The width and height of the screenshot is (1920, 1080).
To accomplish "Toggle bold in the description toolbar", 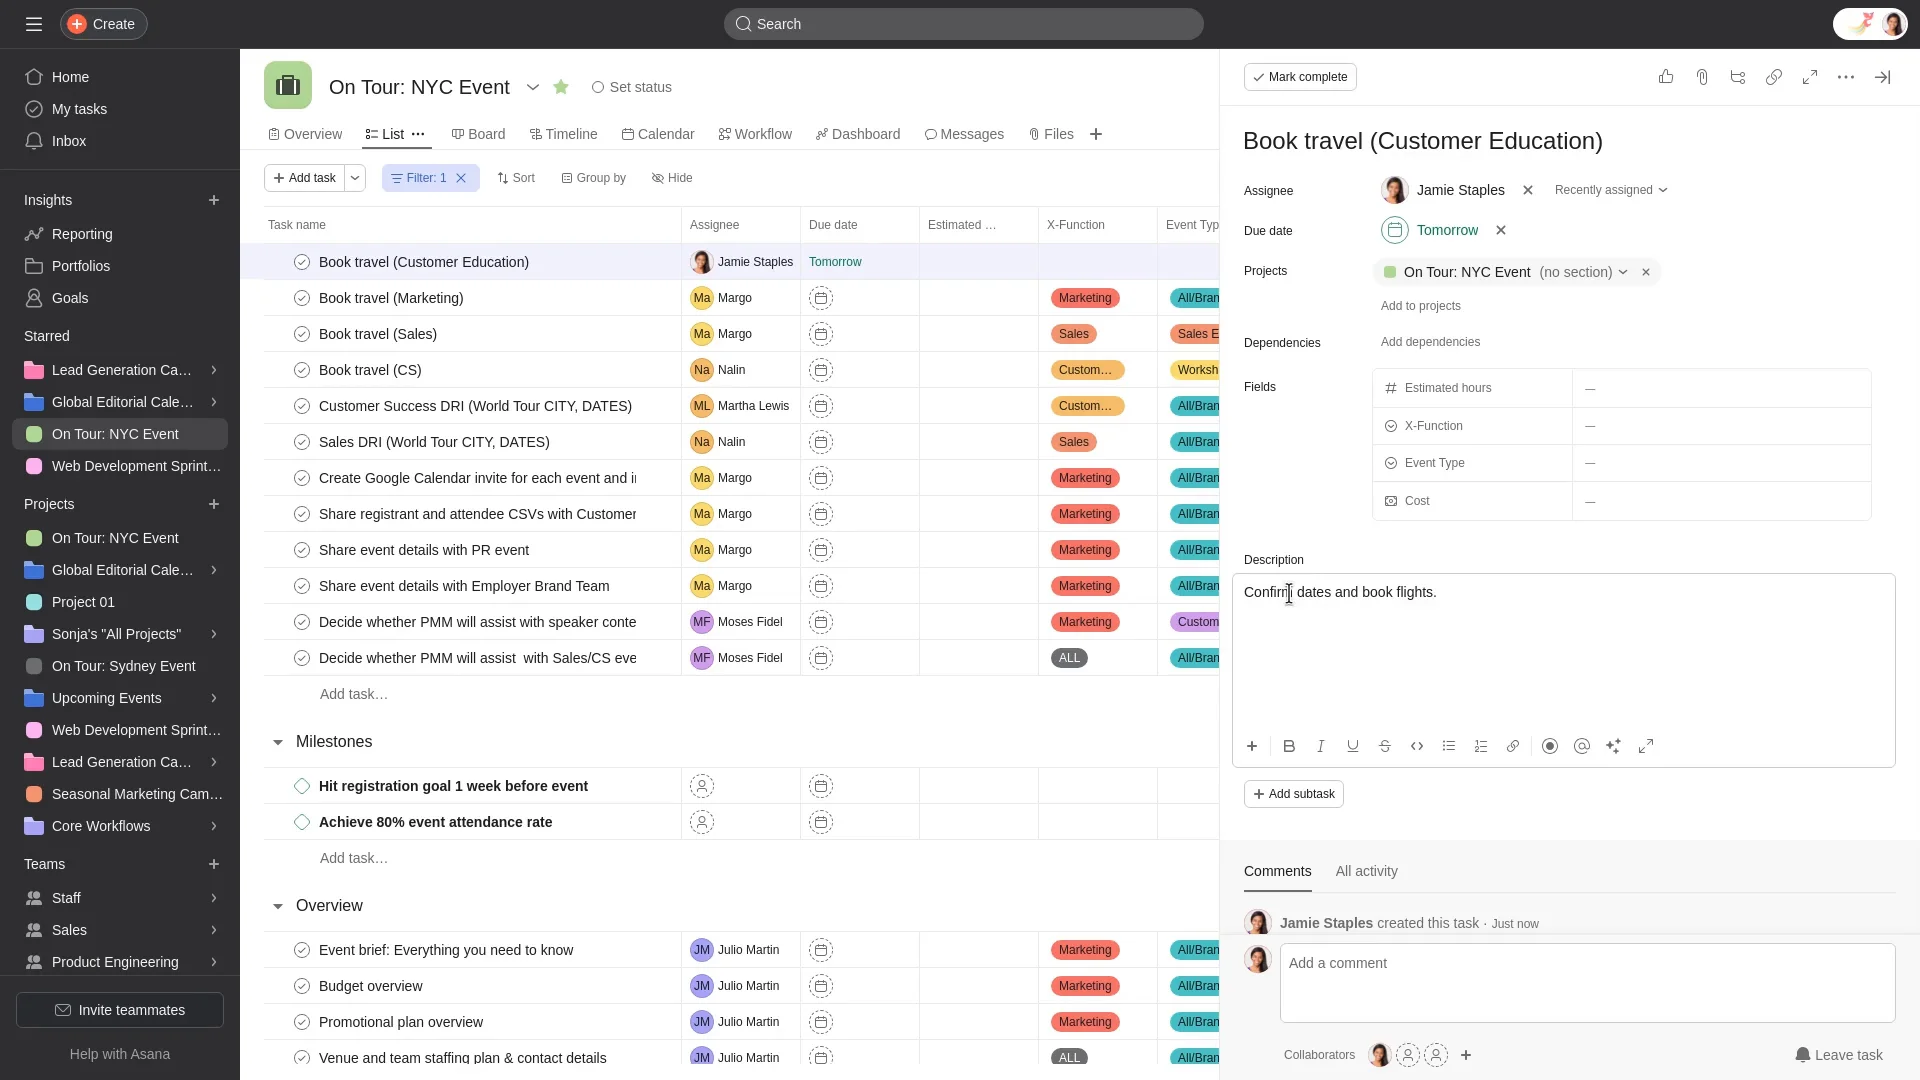I will pyautogui.click(x=1288, y=746).
